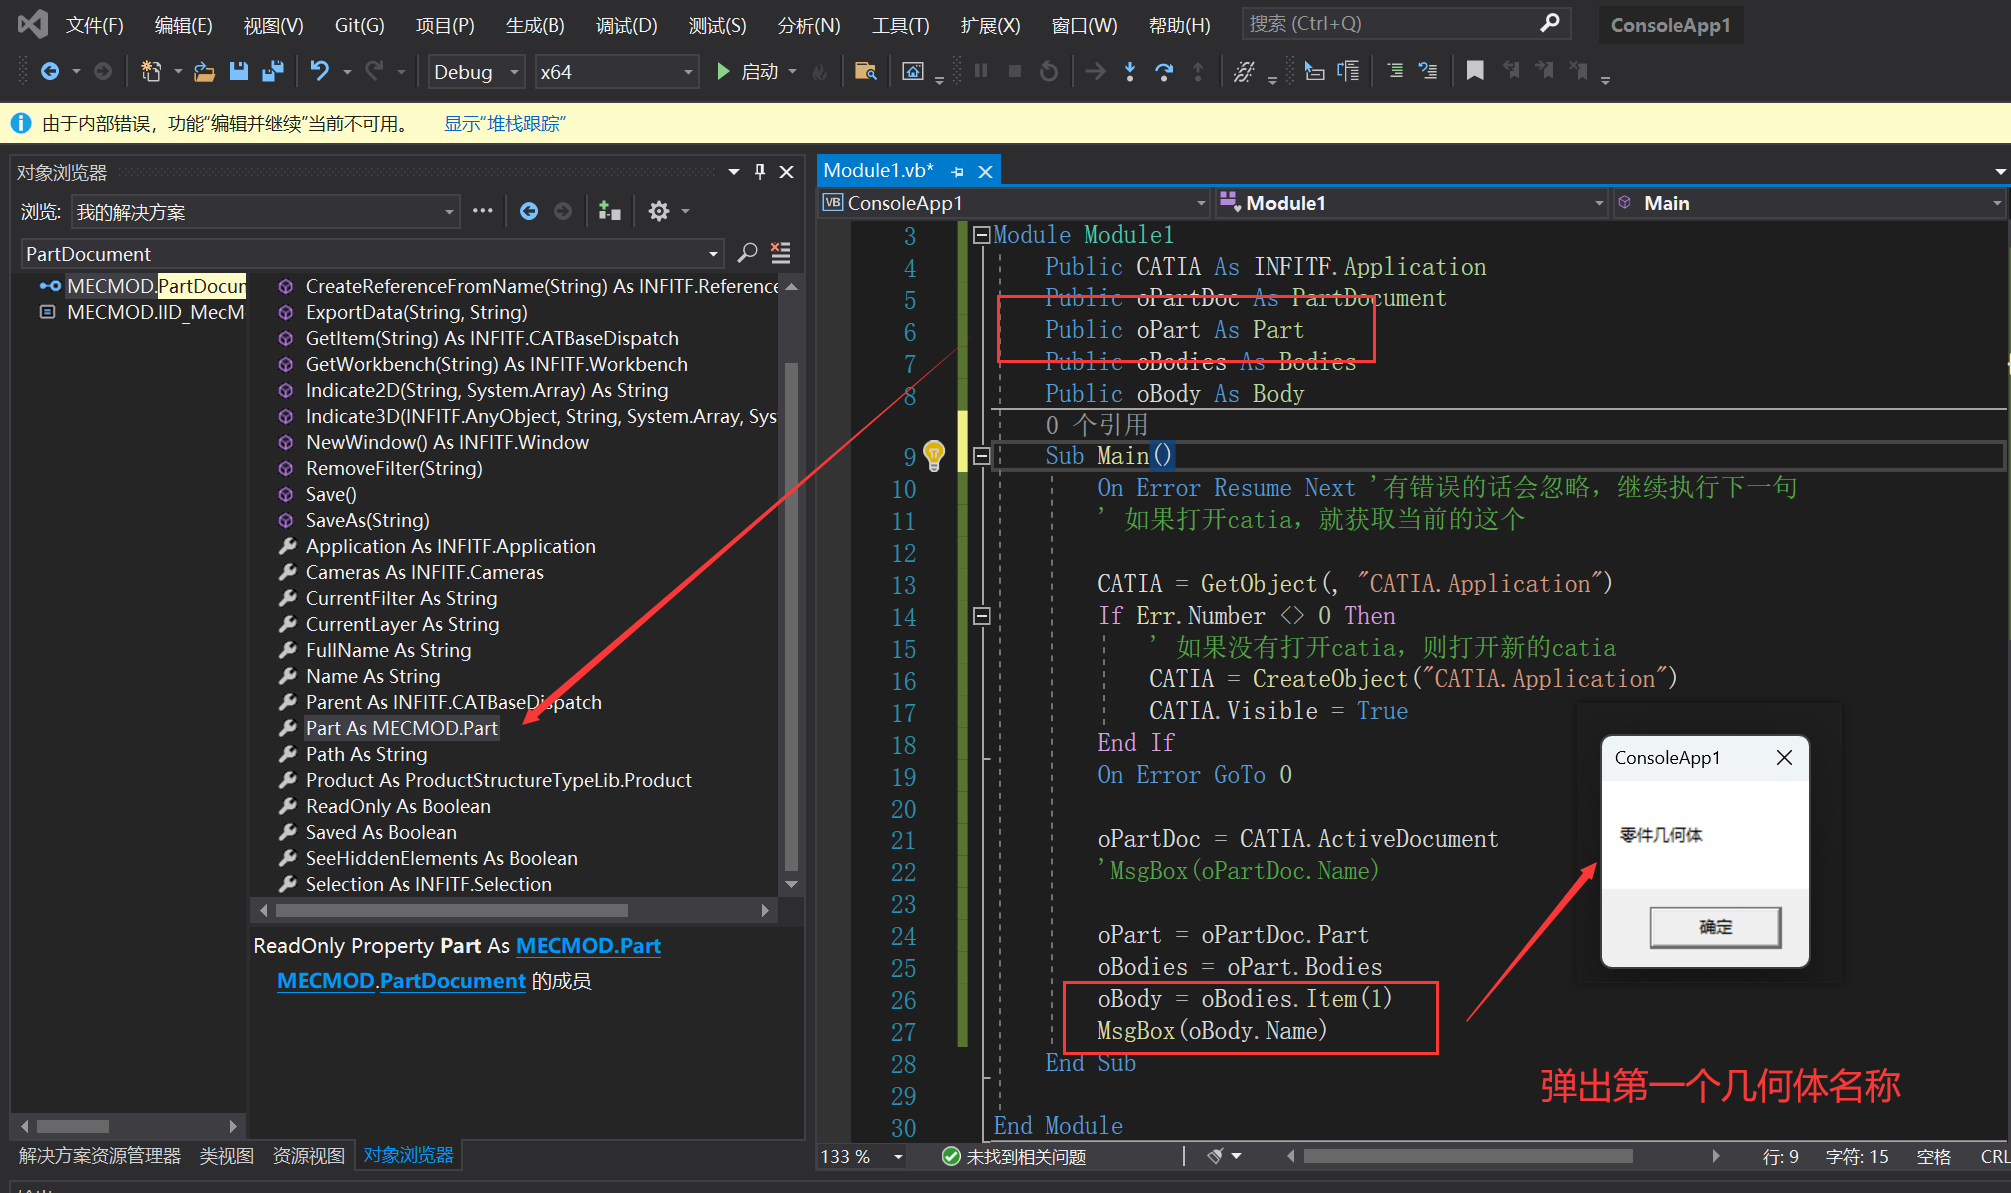Screen dimensions: 2011x1193
Task: Click the 启动 start button label
Action: (760, 71)
